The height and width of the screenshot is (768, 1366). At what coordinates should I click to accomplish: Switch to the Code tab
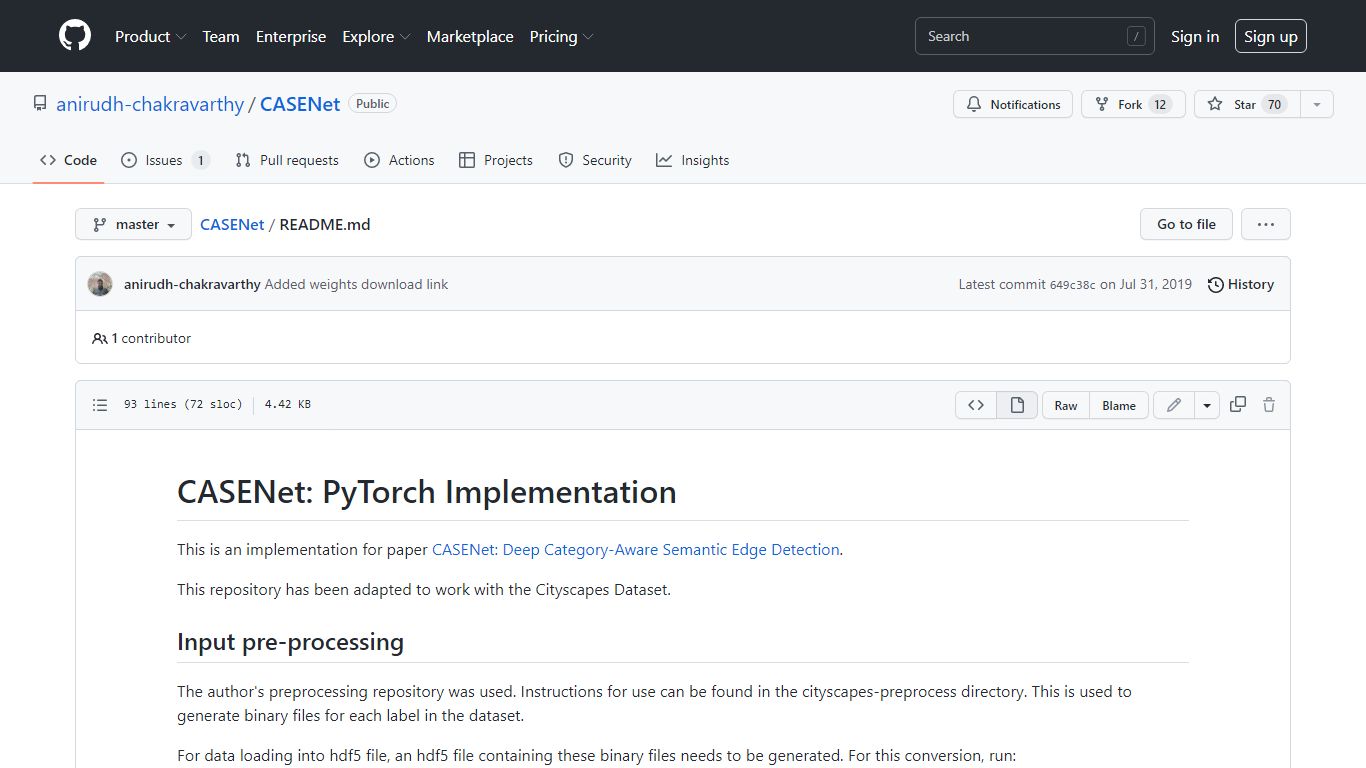click(68, 160)
